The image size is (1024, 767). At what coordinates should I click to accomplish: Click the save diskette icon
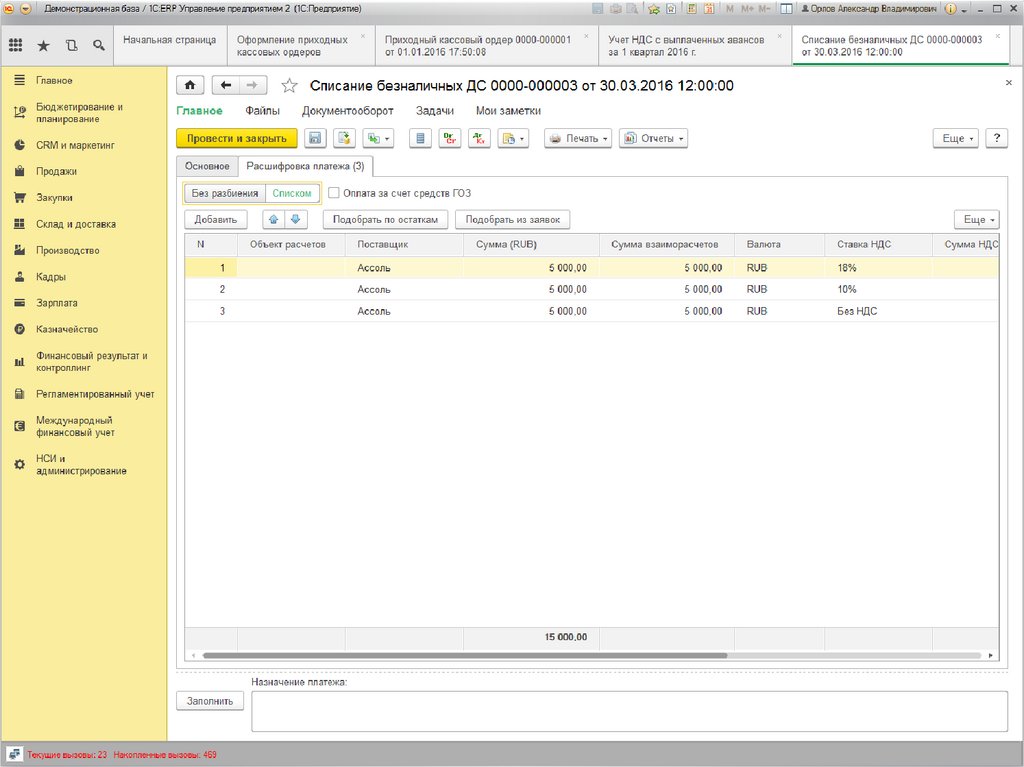(x=315, y=139)
